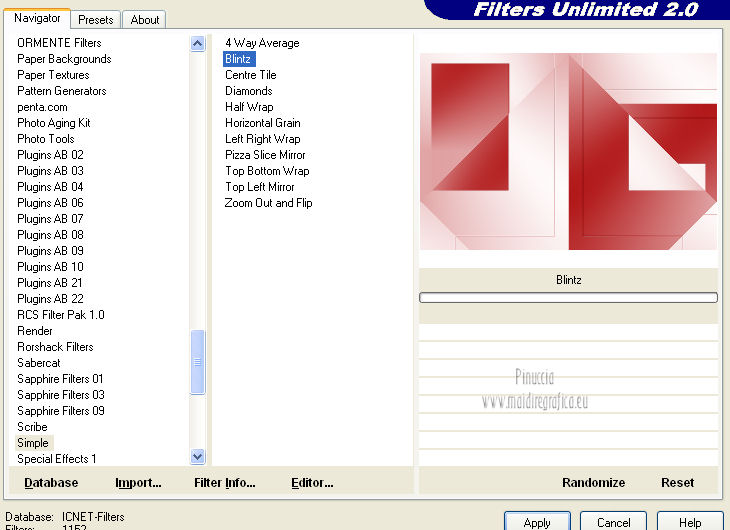
Task: Select Special Effects 1 category
Action: [56, 459]
